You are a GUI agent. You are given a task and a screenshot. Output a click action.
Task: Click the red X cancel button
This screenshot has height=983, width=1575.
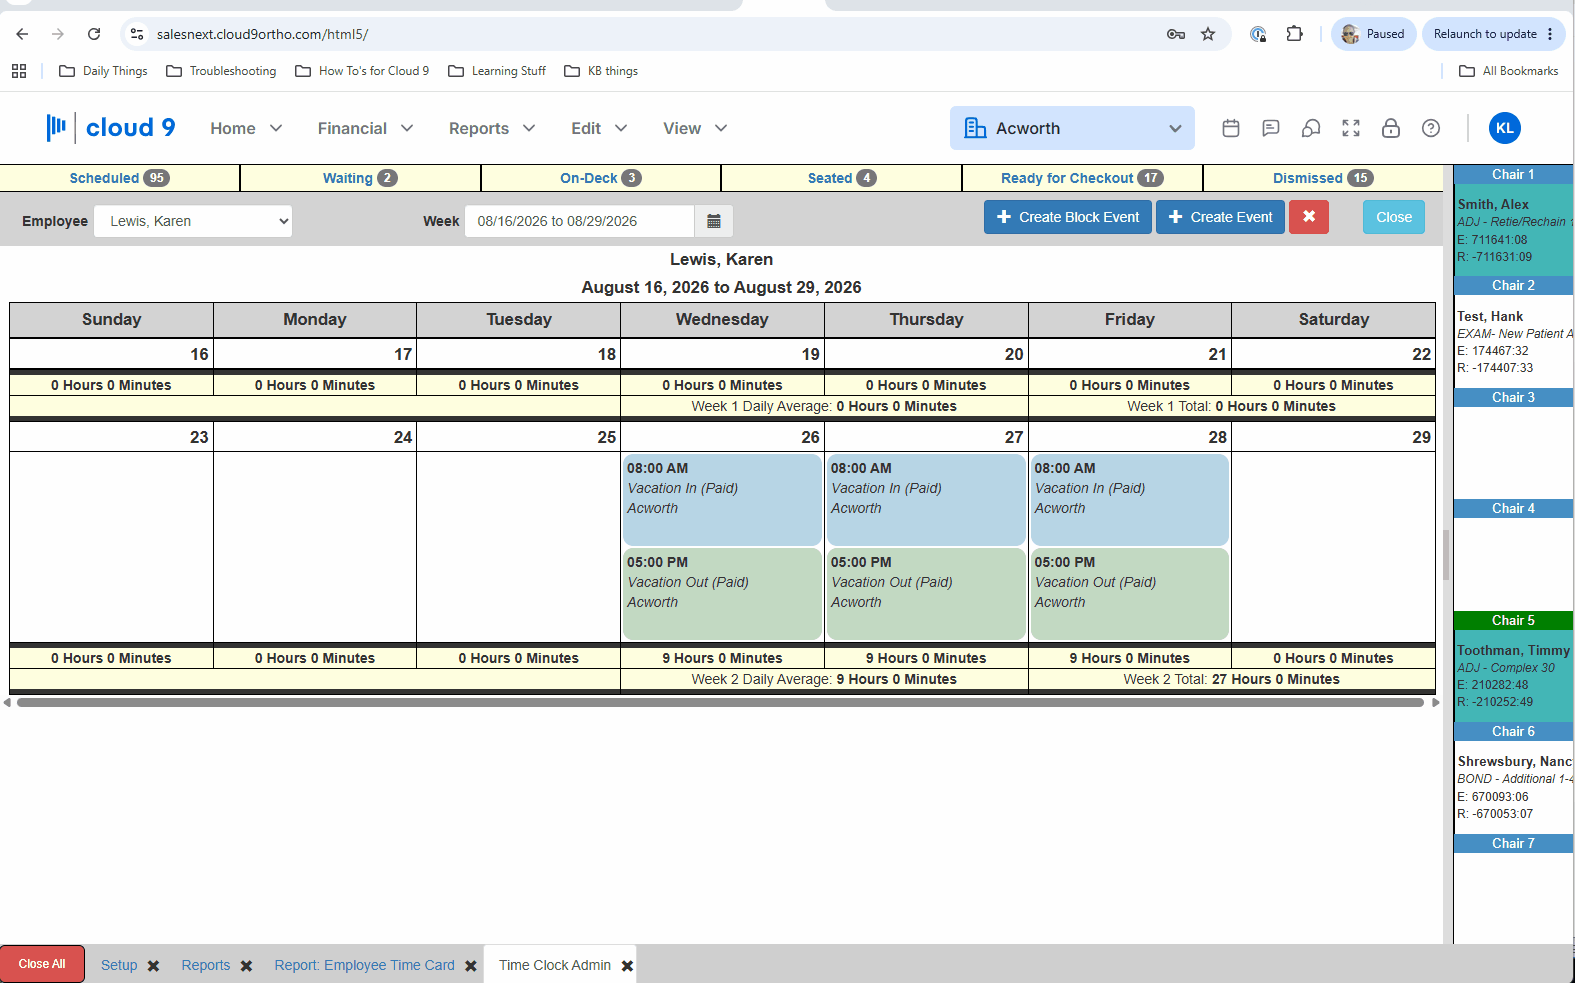pyautogui.click(x=1309, y=217)
